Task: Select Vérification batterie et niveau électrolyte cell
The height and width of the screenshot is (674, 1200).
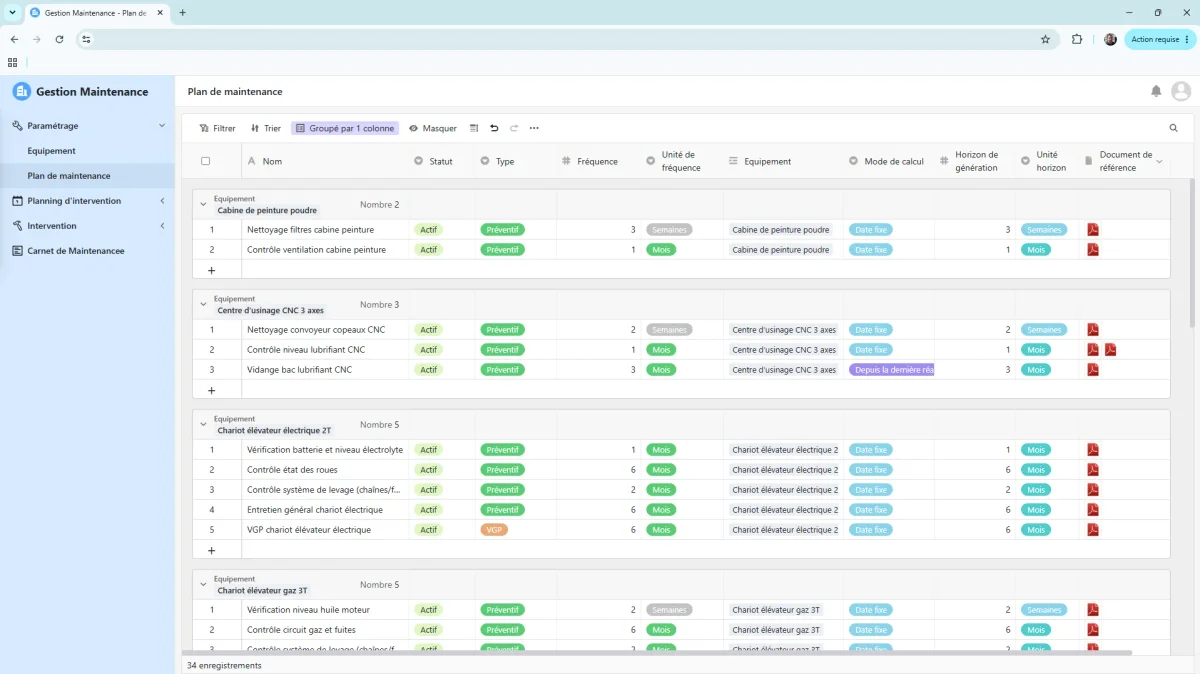Action: pos(325,450)
